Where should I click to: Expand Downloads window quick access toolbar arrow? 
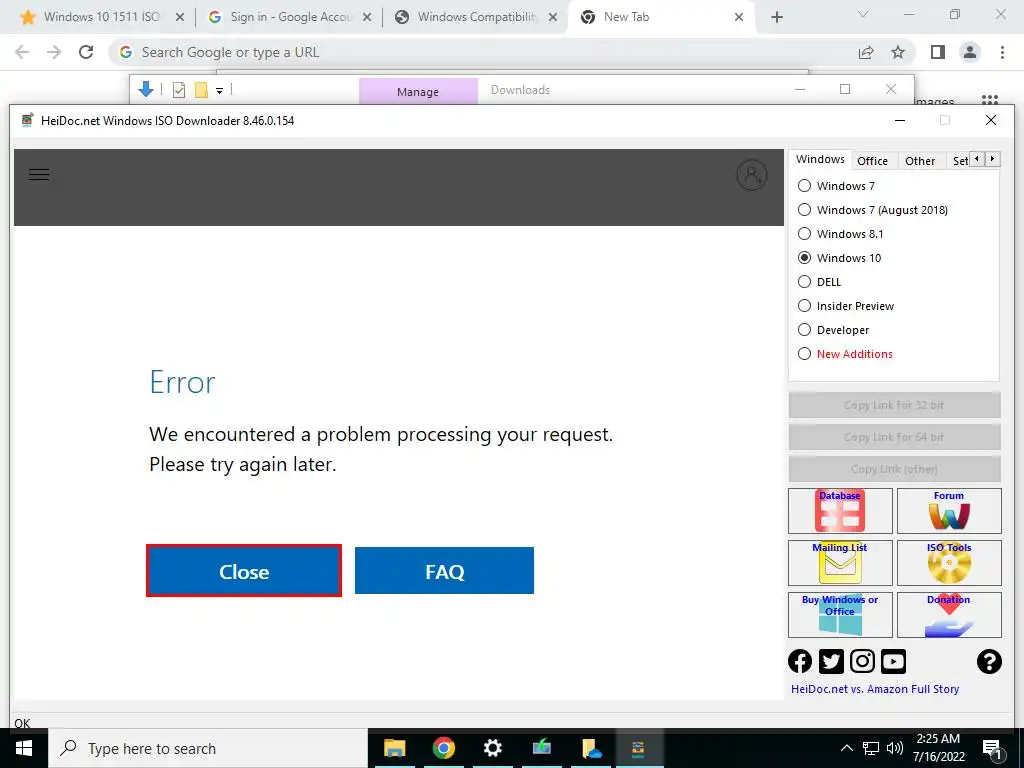219,91
